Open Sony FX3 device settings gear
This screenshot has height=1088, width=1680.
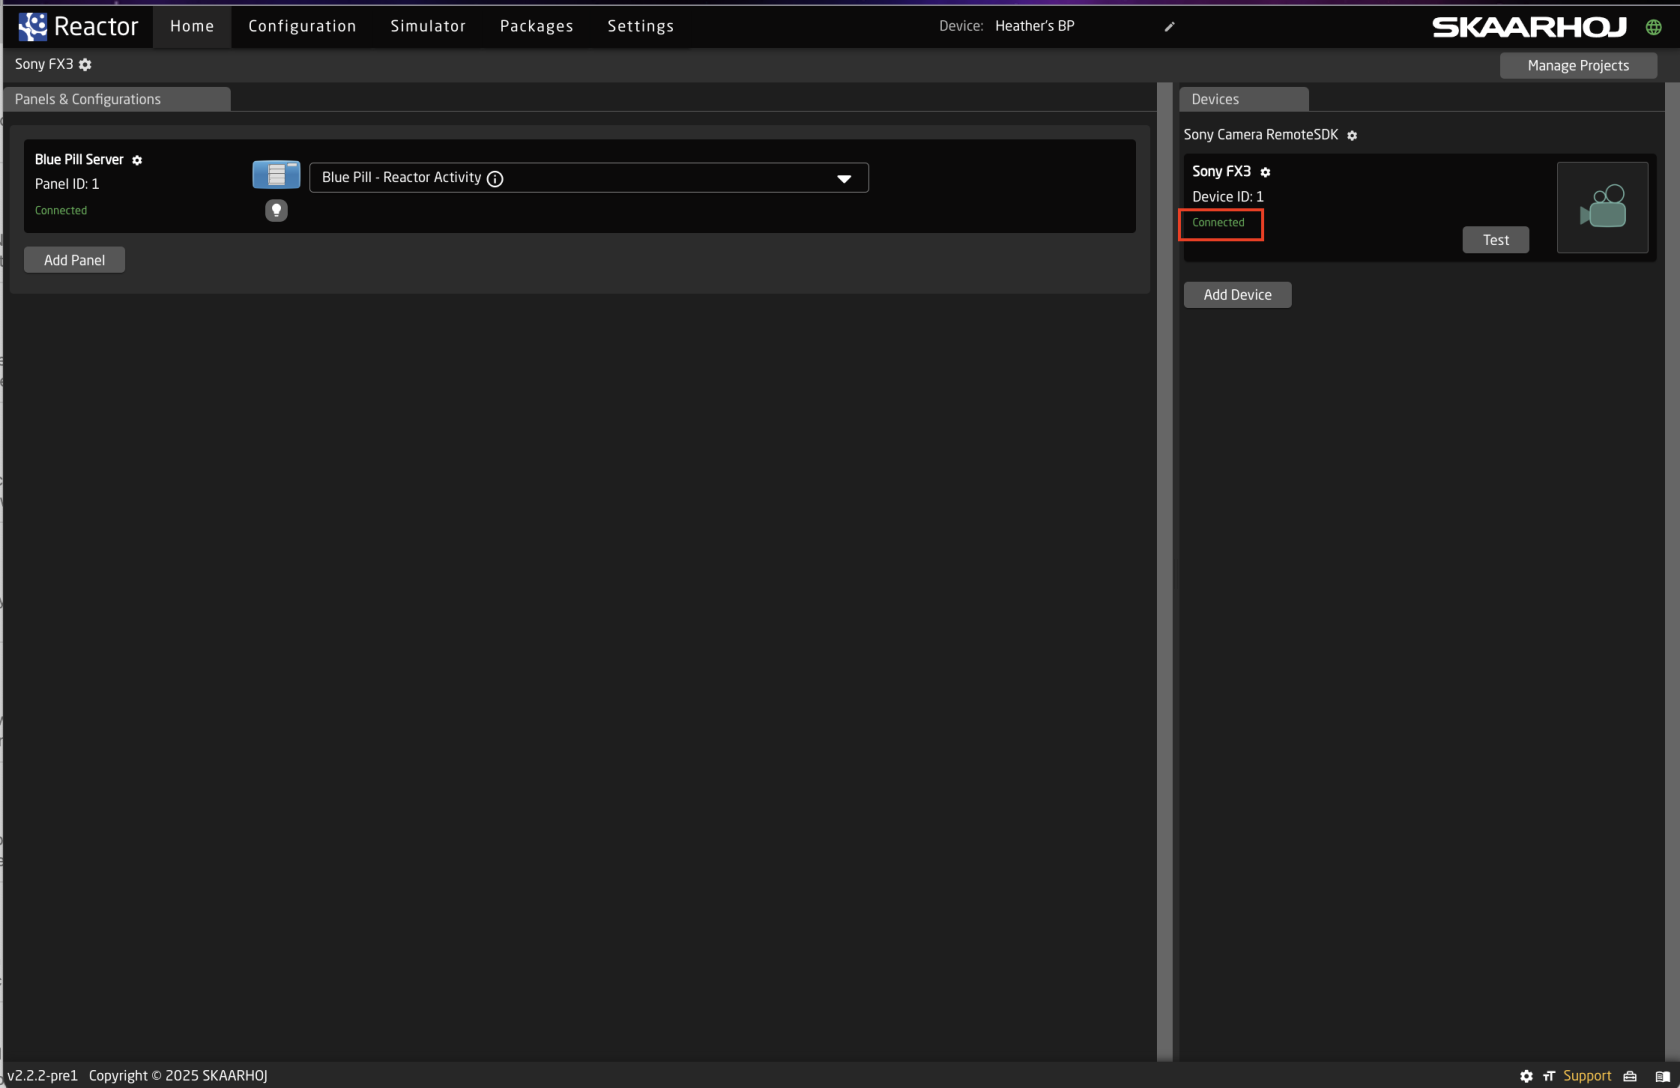coord(1265,172)
